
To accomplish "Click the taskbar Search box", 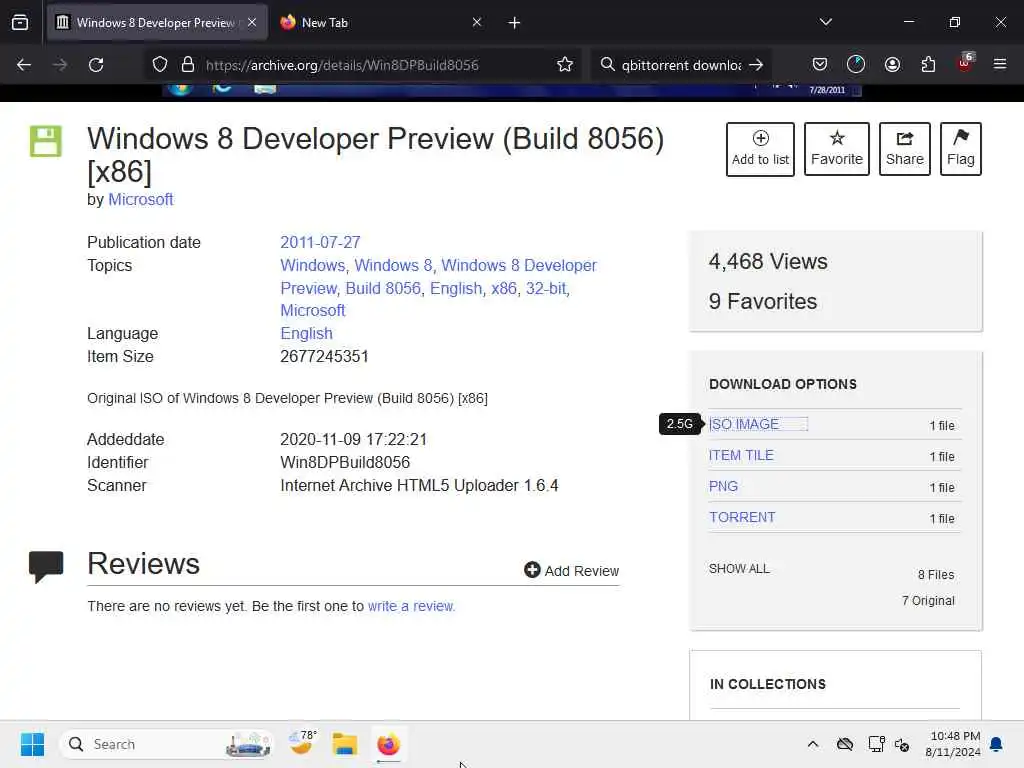I will [167, 744].
